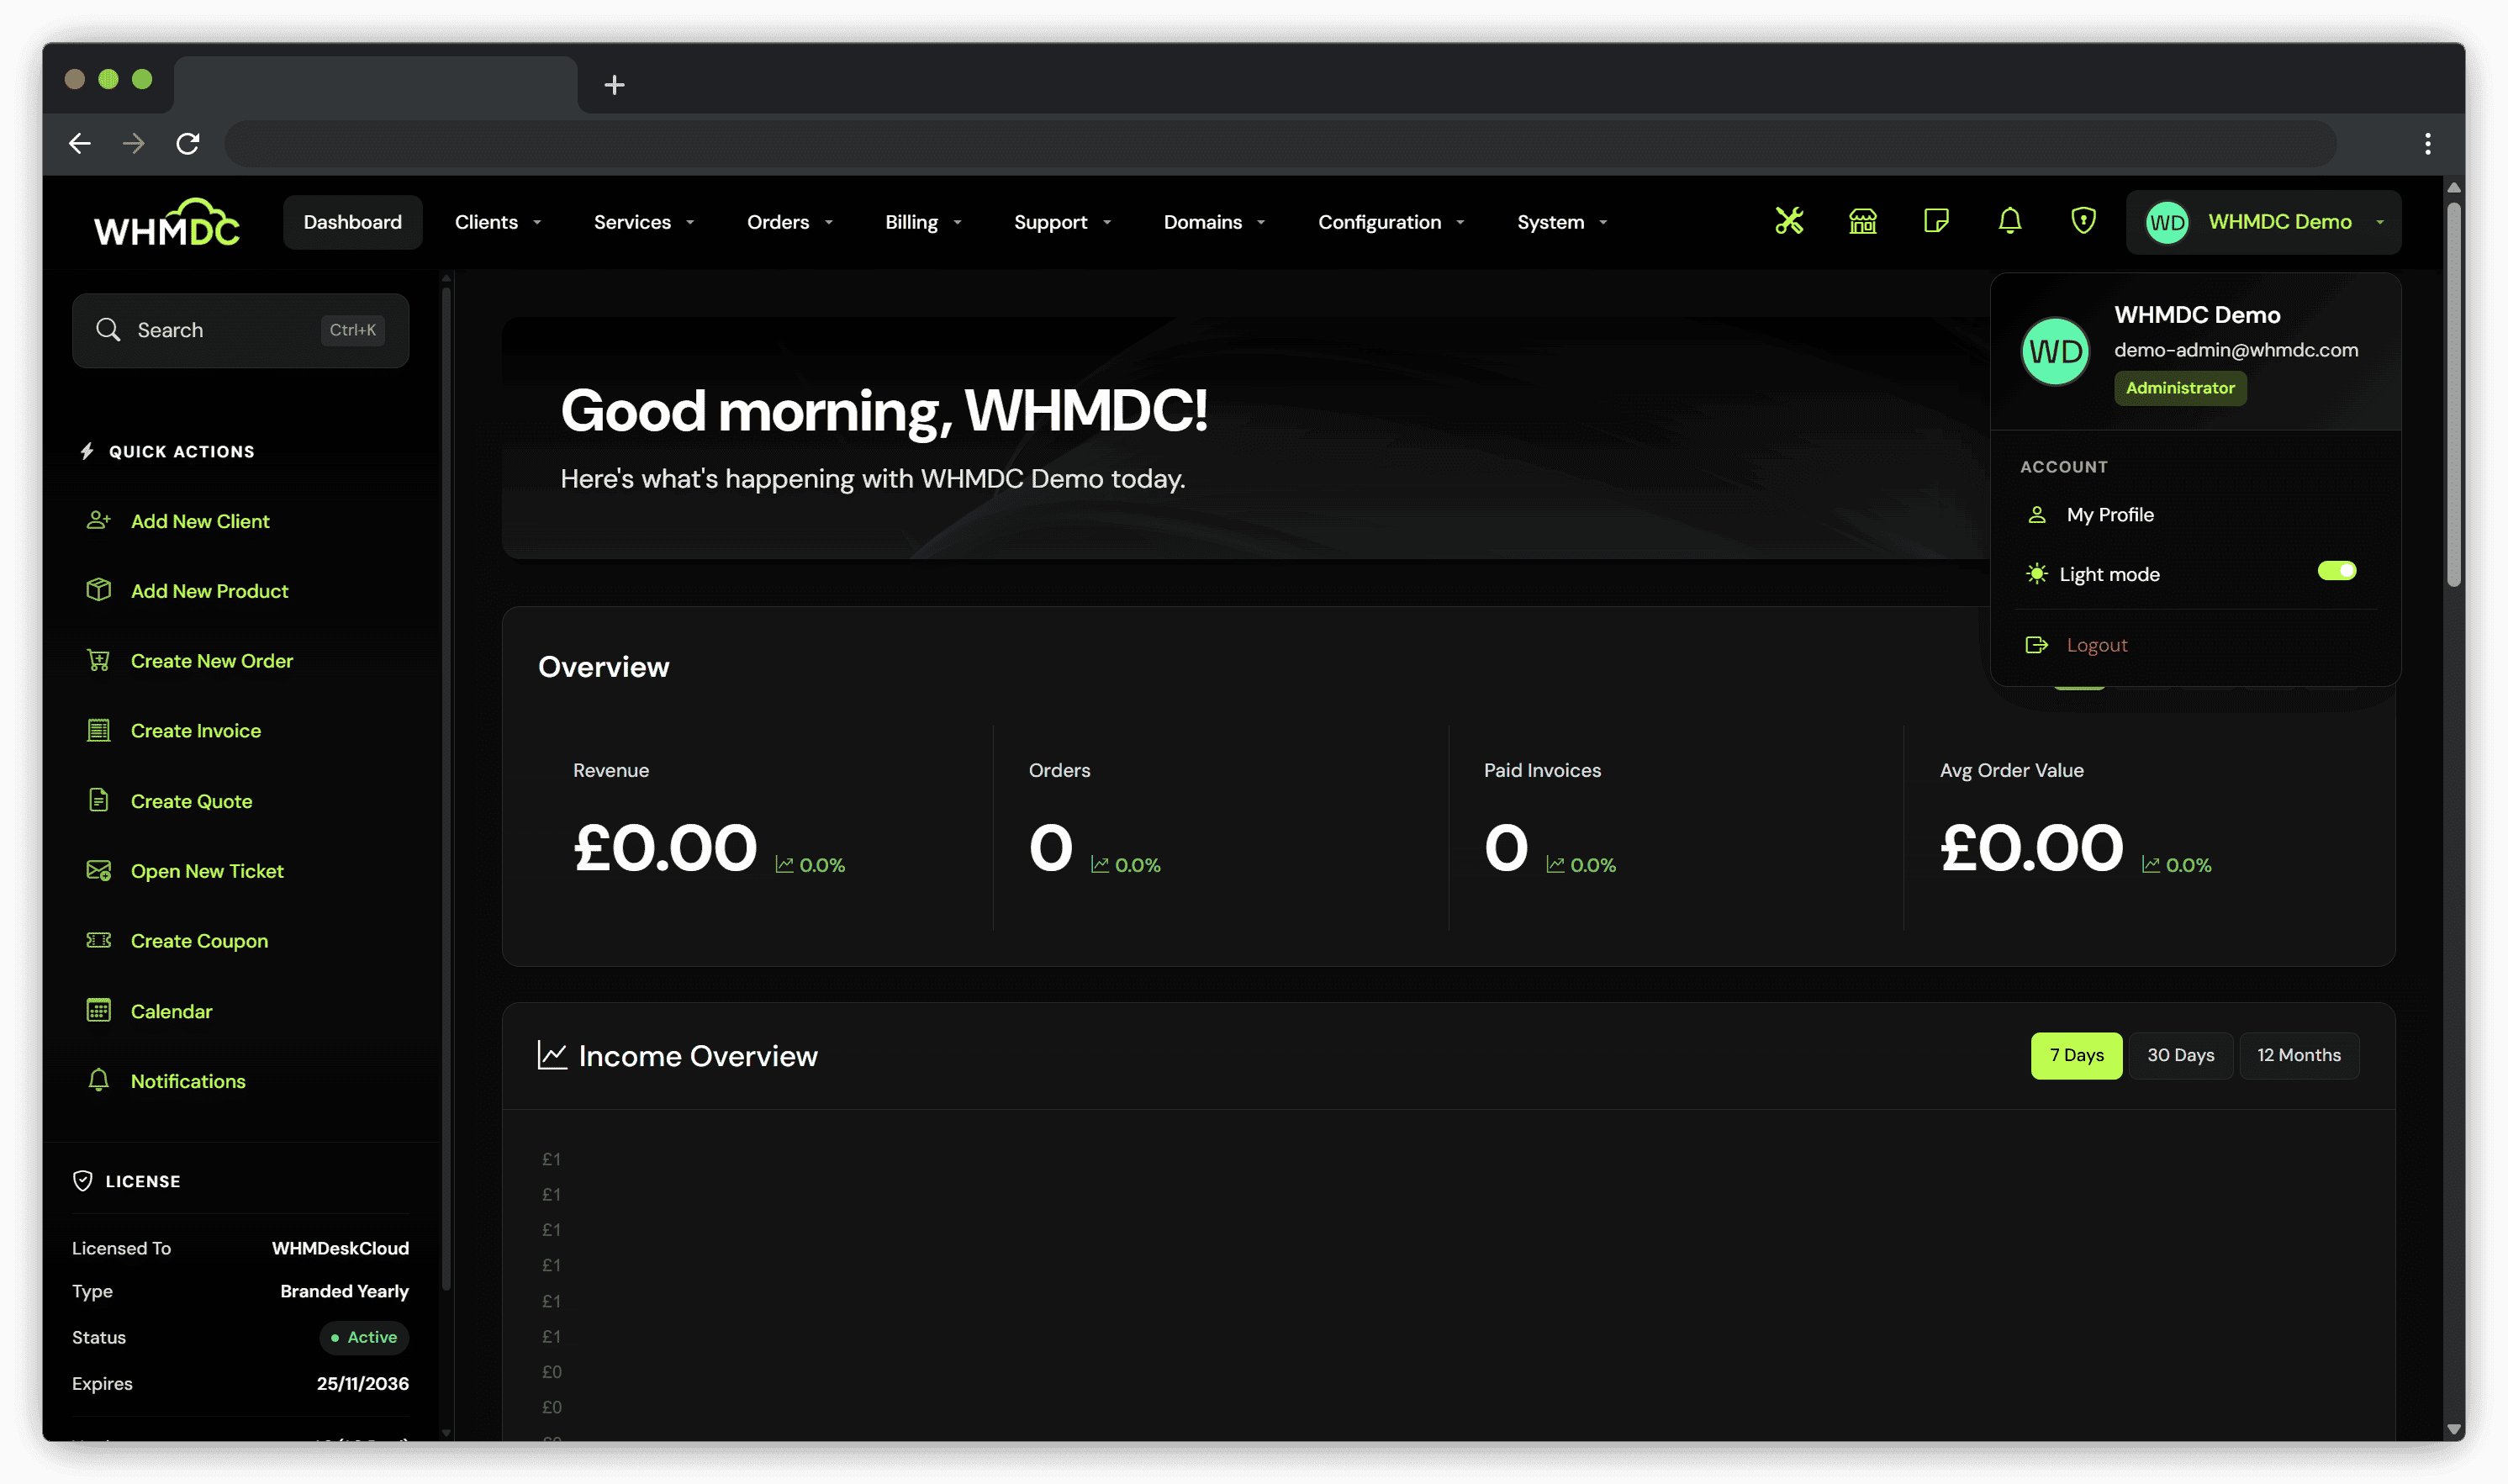Open the admin tools wrench icon
This screenshot has width=2508, height=1484.
coord(1789,222)
